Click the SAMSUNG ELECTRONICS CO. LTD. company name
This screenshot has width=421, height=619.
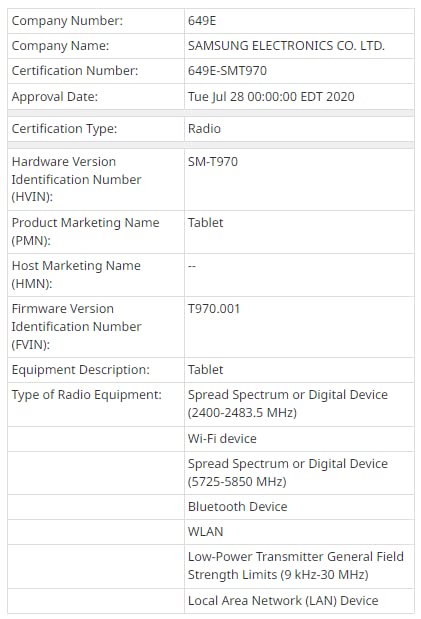[x=286, y=46]
